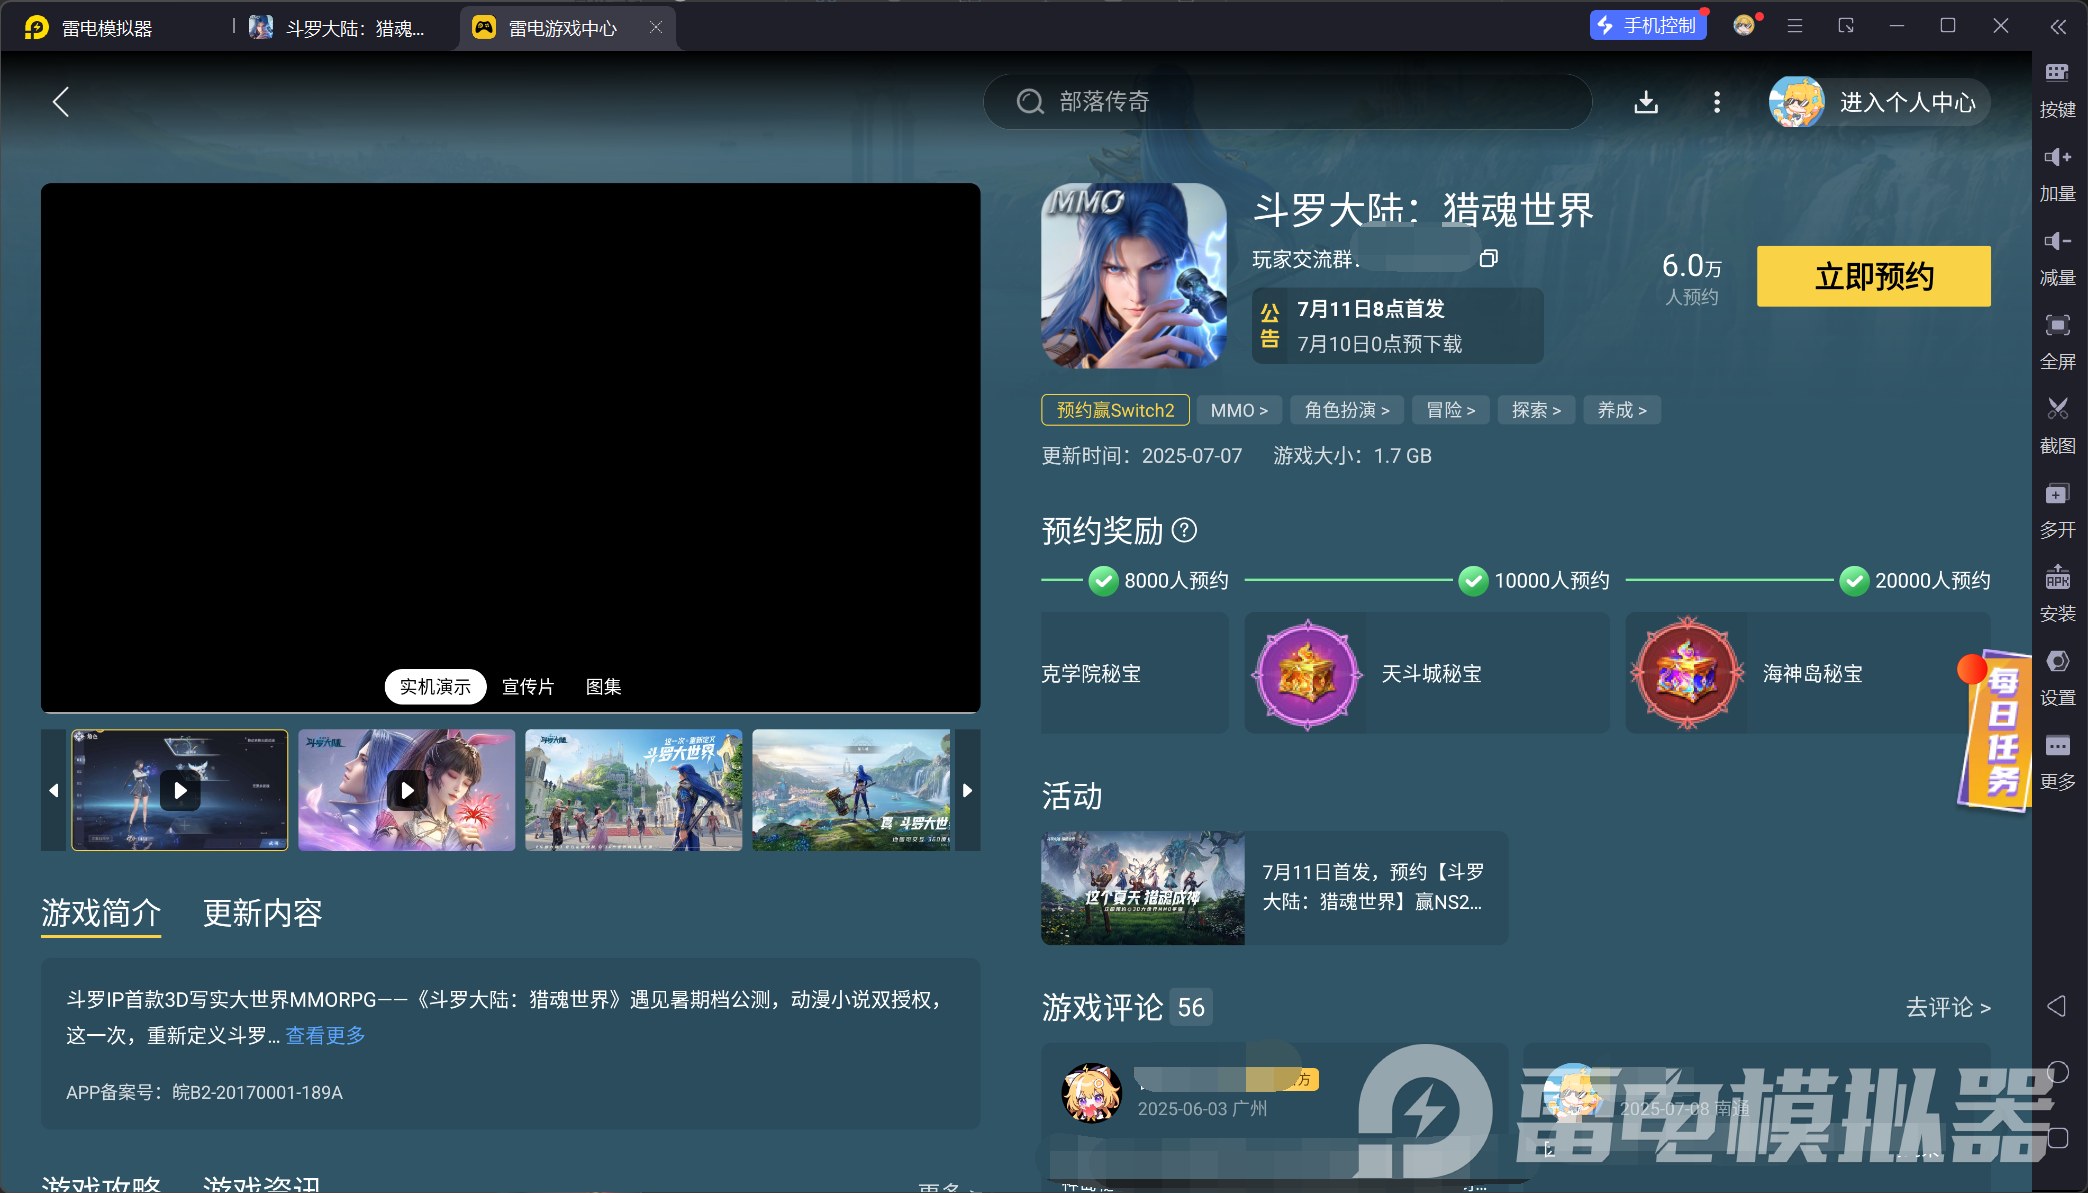Click the 加量 volume up icon
Screen dimensions: 2088x1193
(2057, 157)
